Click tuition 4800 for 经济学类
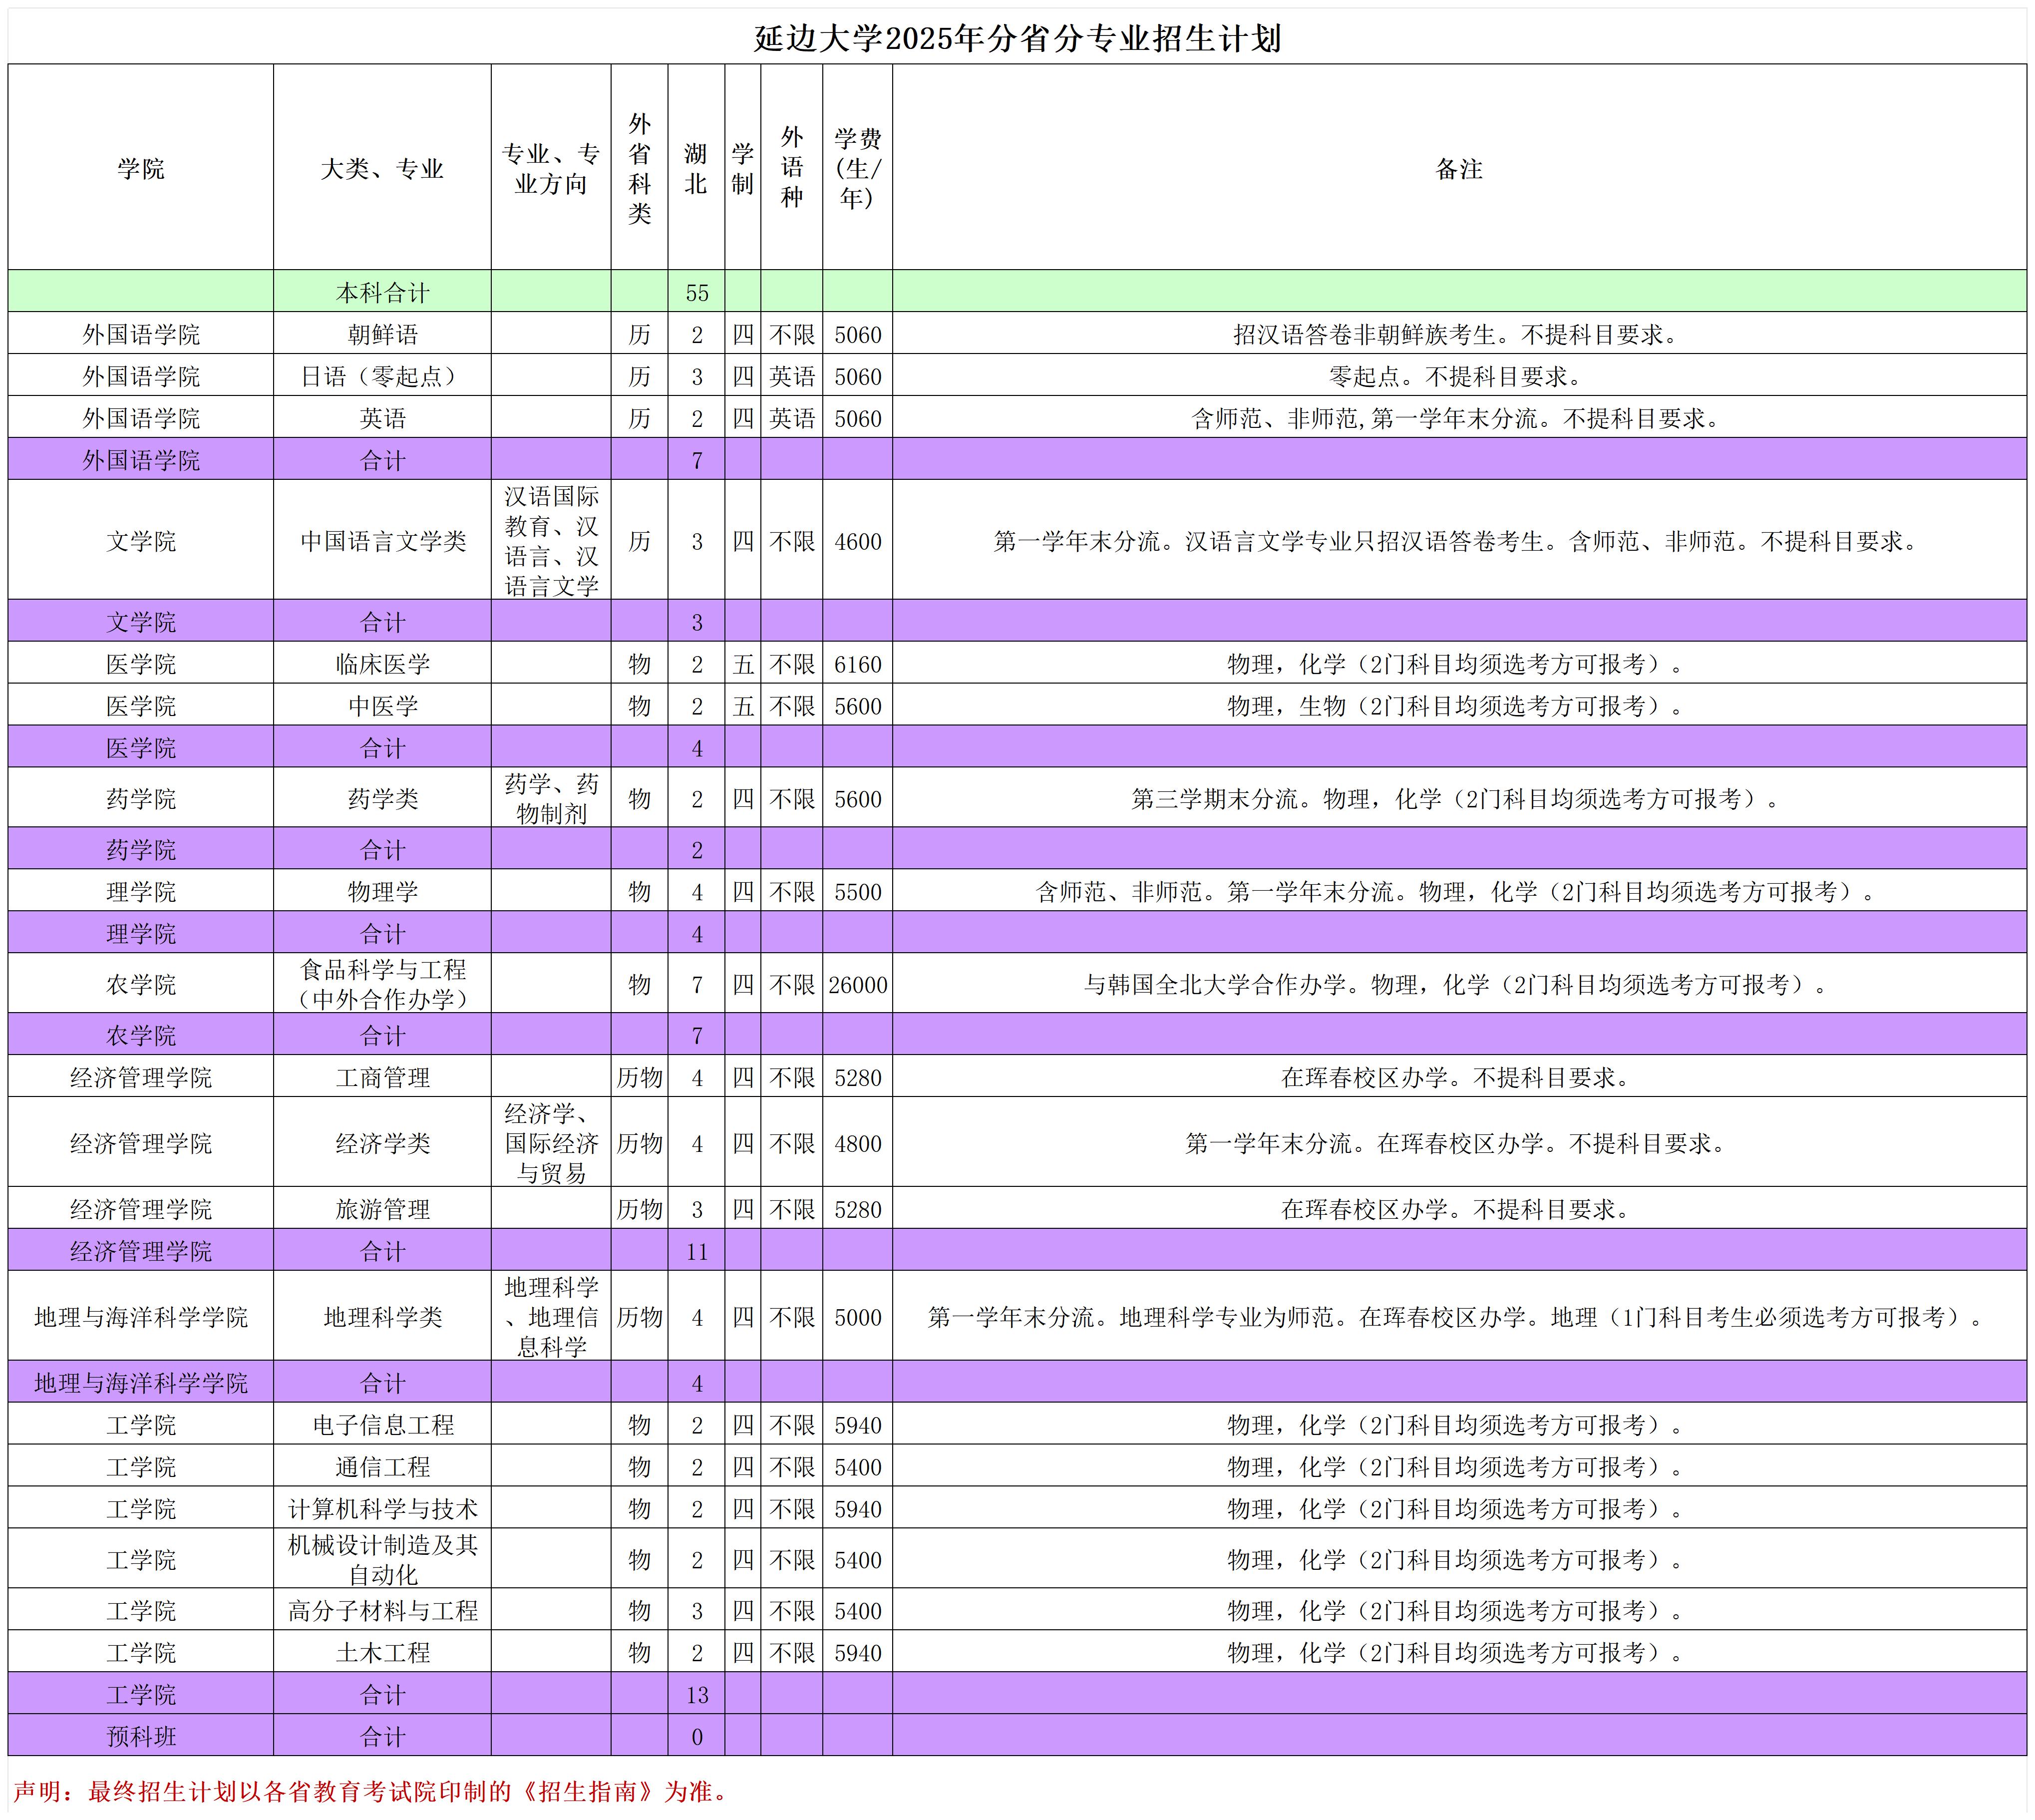Image resolution: width=2035 pixels, height=1820 pixels. point(858,1143)
